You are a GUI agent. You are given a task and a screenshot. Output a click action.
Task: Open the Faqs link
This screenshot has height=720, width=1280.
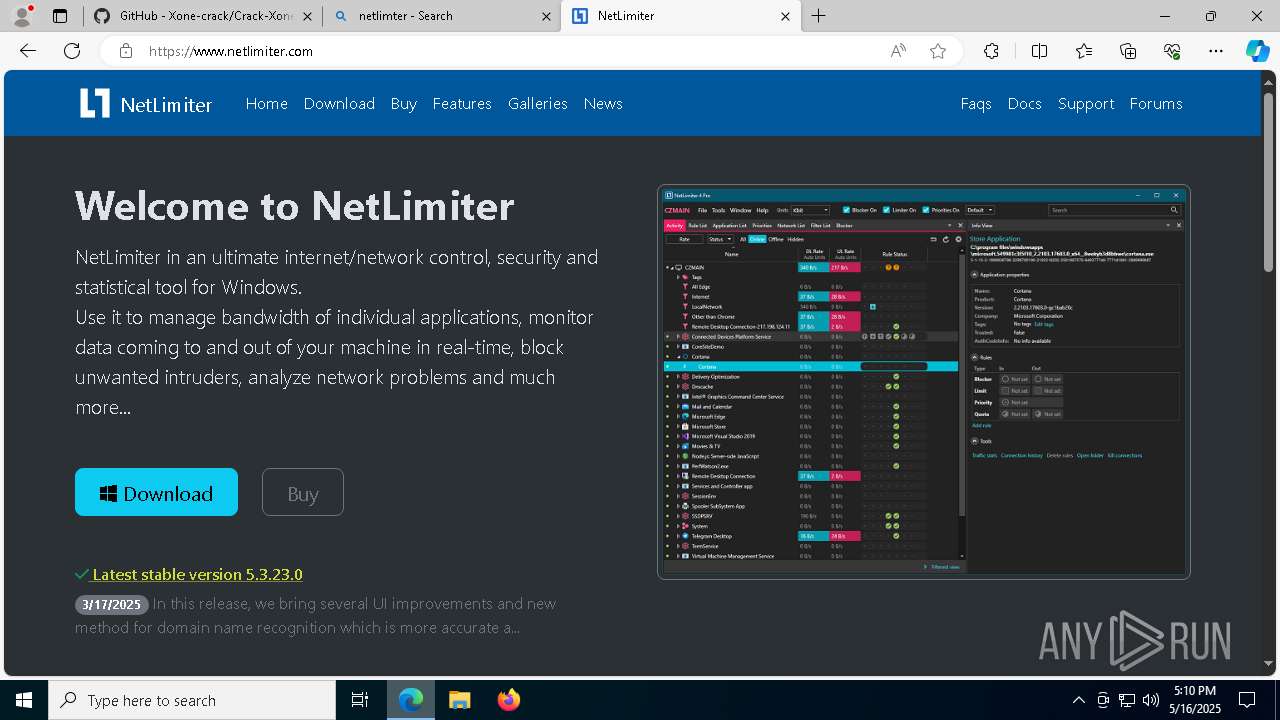tap(976, 103)
